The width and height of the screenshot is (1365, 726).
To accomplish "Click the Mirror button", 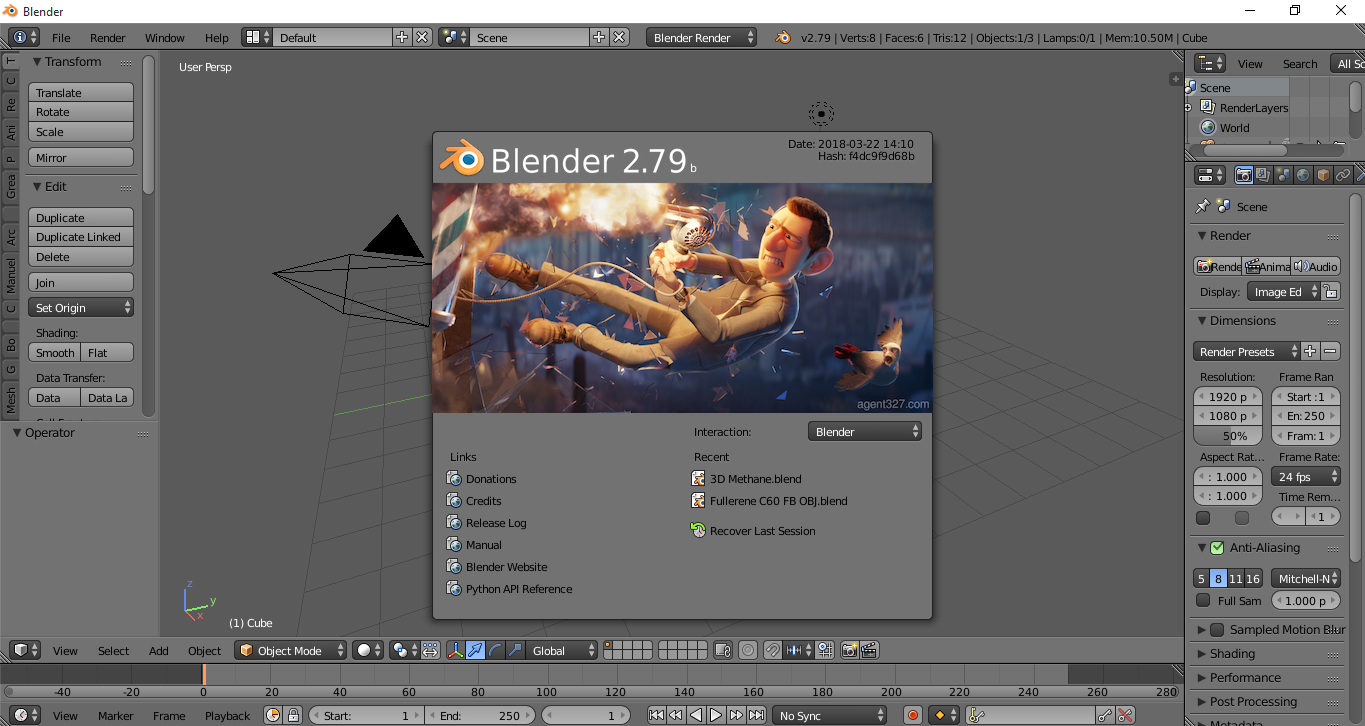I will tap(81, 158).
